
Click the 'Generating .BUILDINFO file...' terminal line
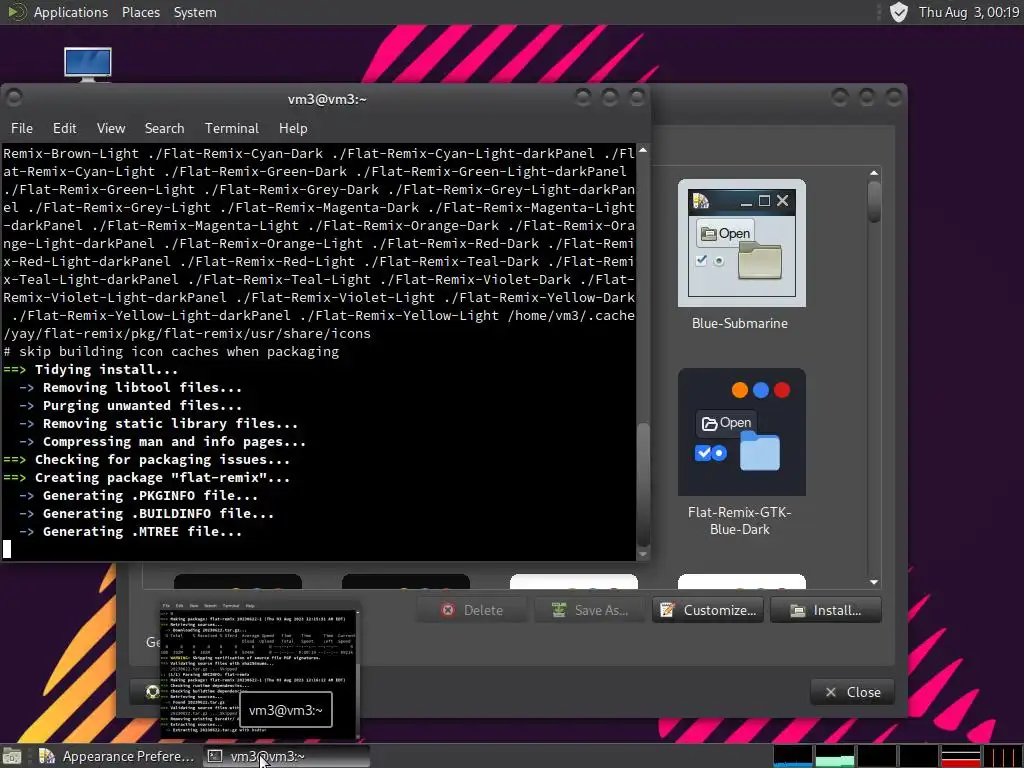pyautogui.click(x=158, y=514)
